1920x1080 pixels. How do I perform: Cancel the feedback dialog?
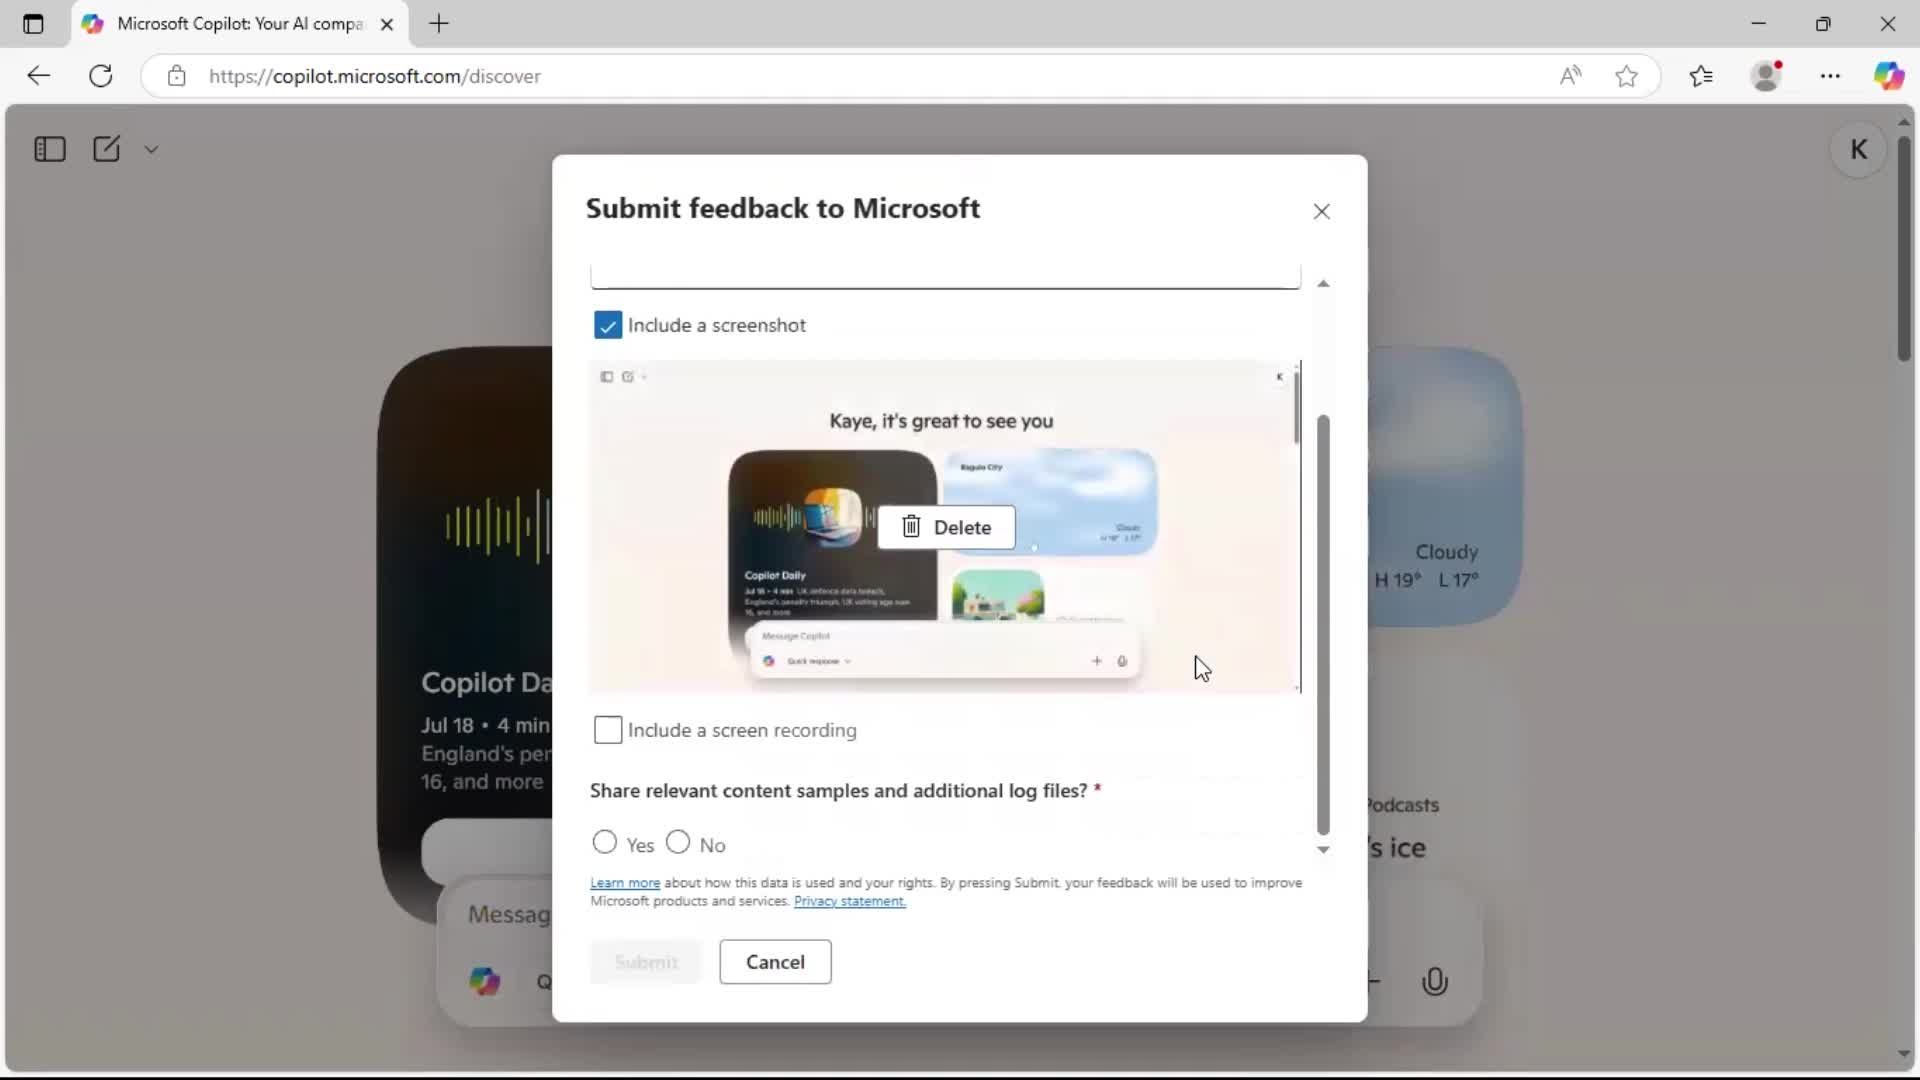point(775,962)
